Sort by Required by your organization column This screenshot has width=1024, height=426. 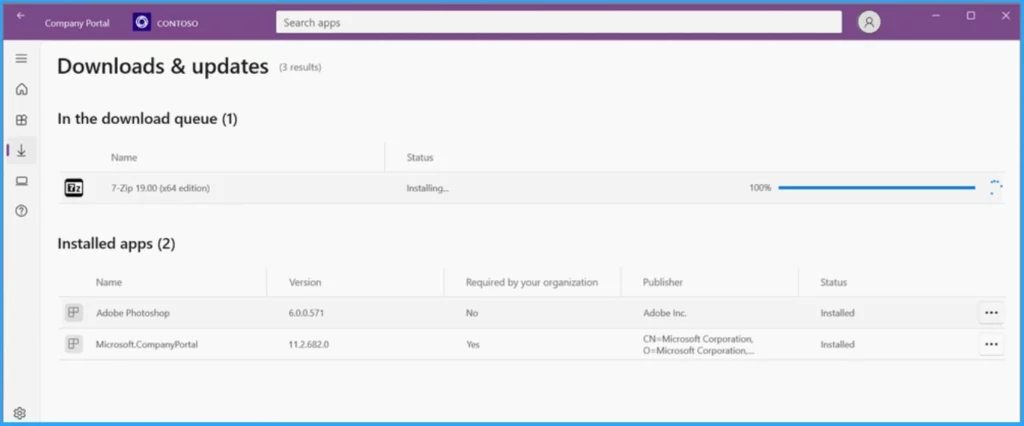[532, 283]
